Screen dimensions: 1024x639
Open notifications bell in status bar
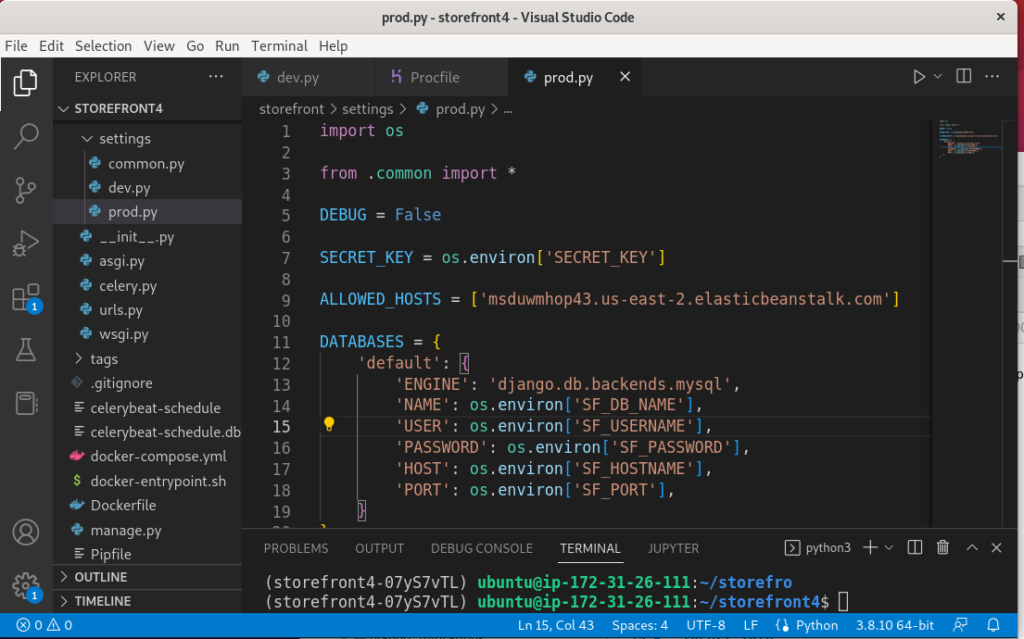(x=993, y=625)
